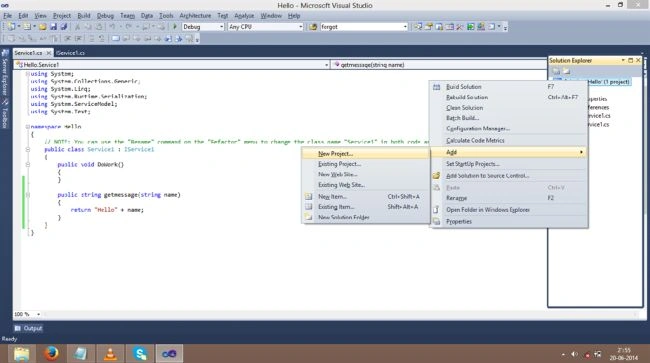
Task: Select Properties in the solution context menu
Action: pyautogui.click(x=509, y=222)
